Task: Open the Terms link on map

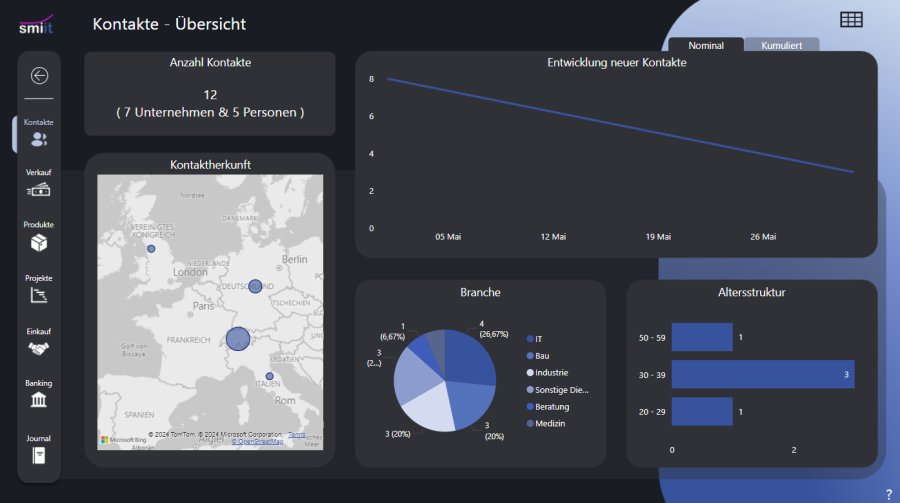Action: [x=297, y=434]
